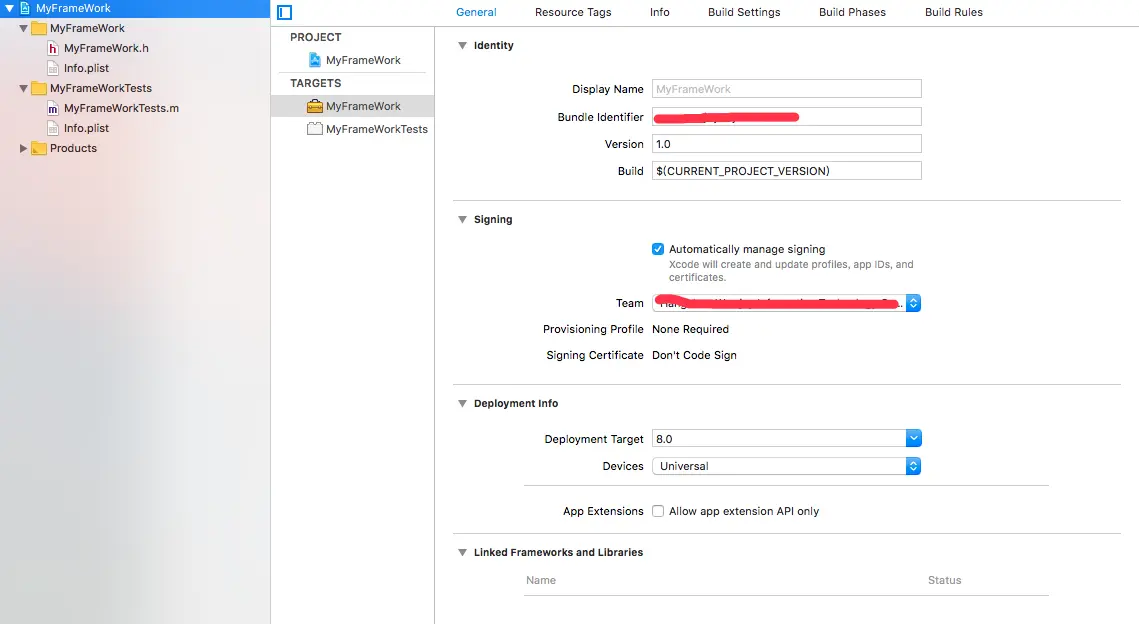Collapse the Signing section

tap(462, 219)
